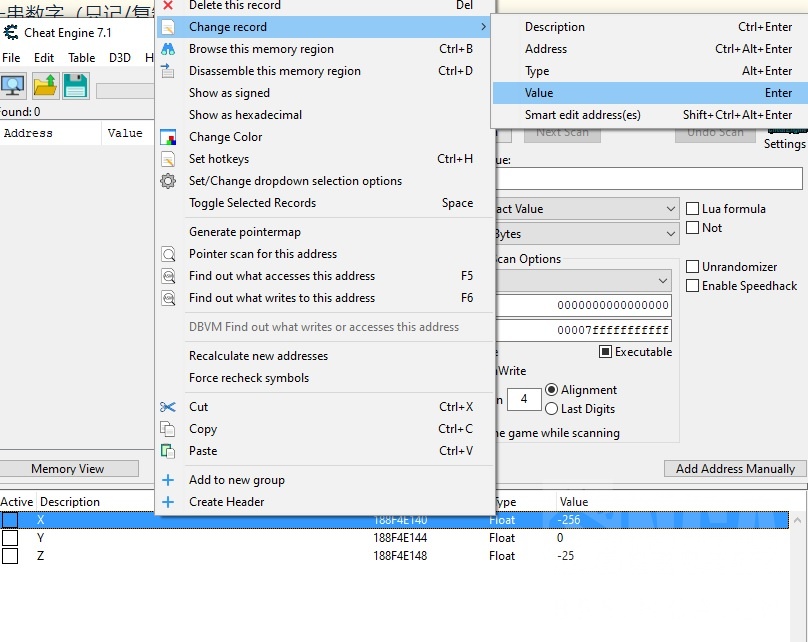Click the alignment number field showing 4

524,399
